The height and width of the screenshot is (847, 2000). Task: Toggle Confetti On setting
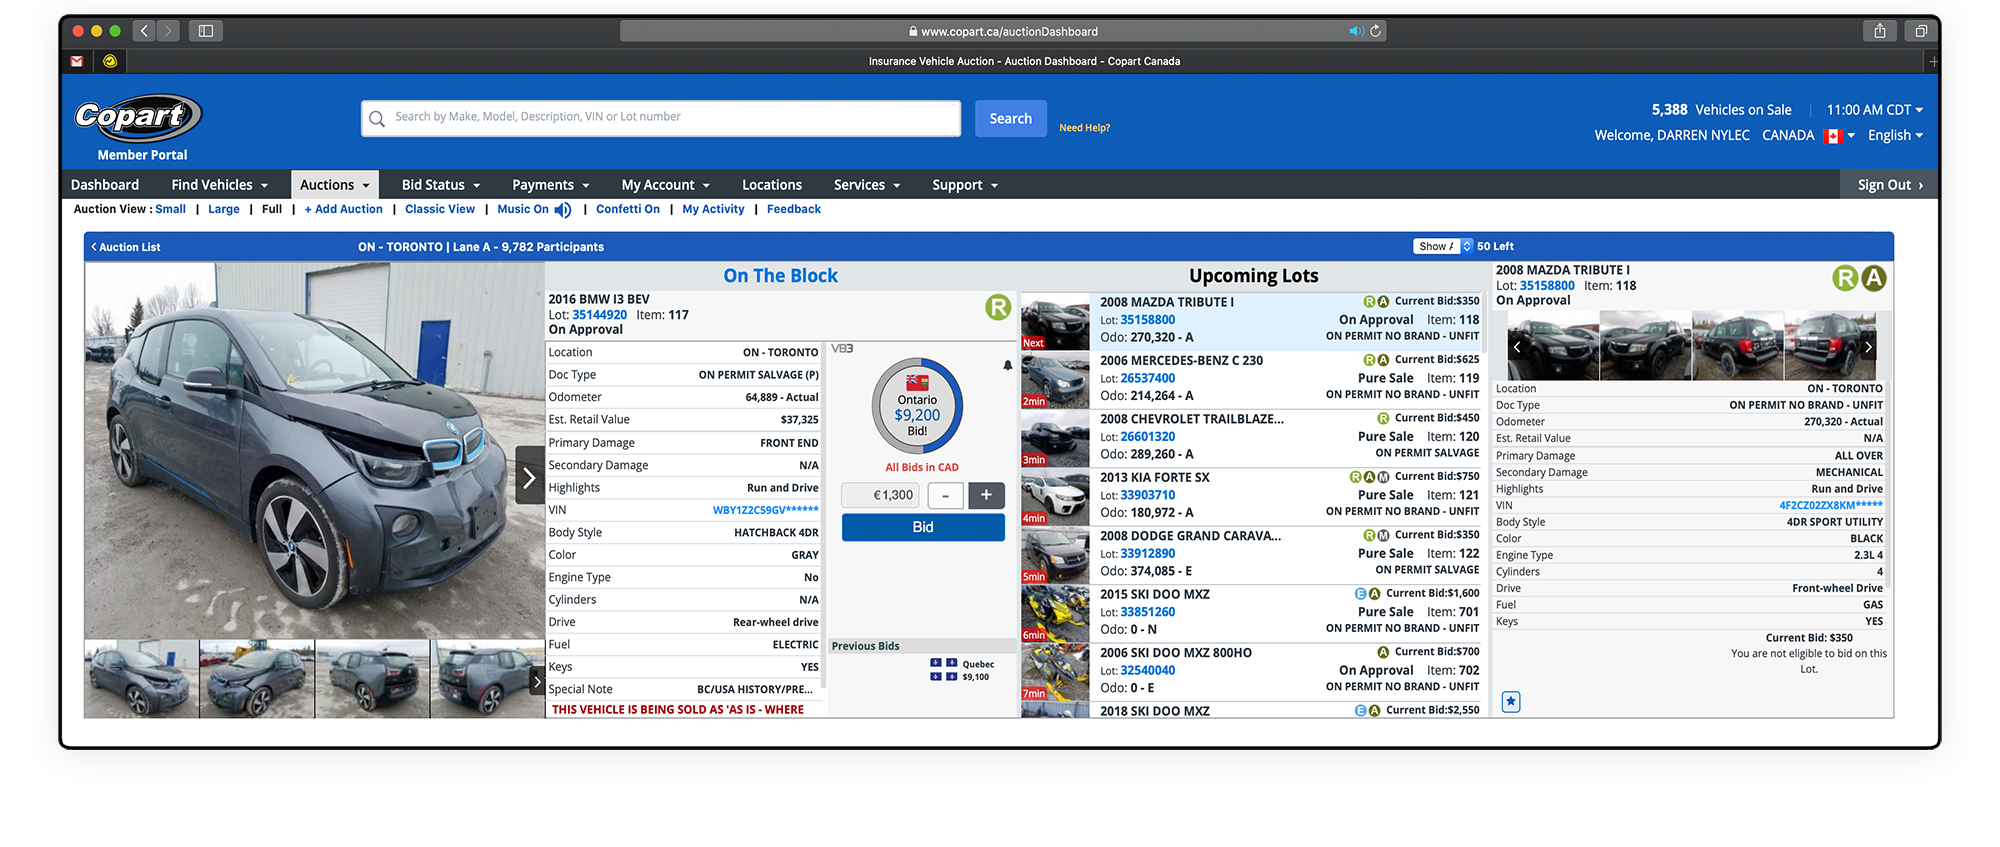coord(628,209)
